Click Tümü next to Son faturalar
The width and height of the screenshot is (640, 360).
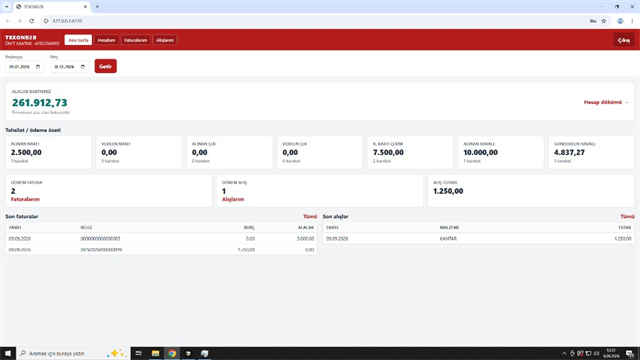[x=310, y=216]
